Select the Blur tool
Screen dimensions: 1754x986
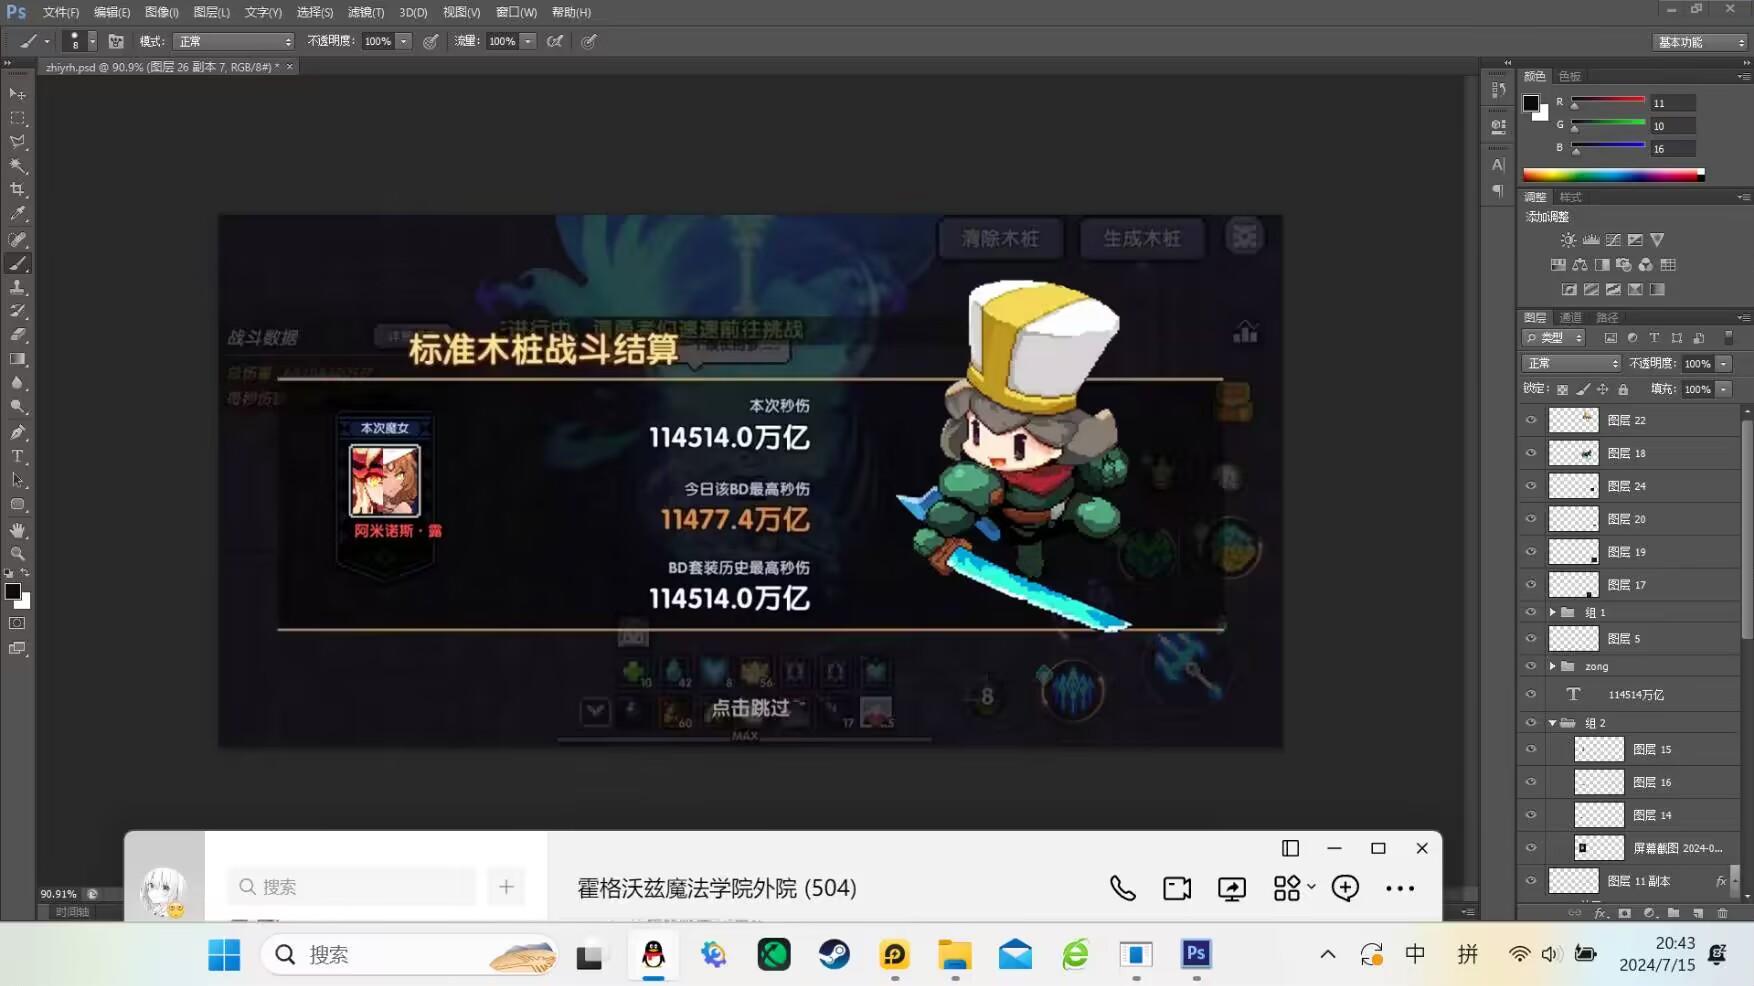coord(17,384)
